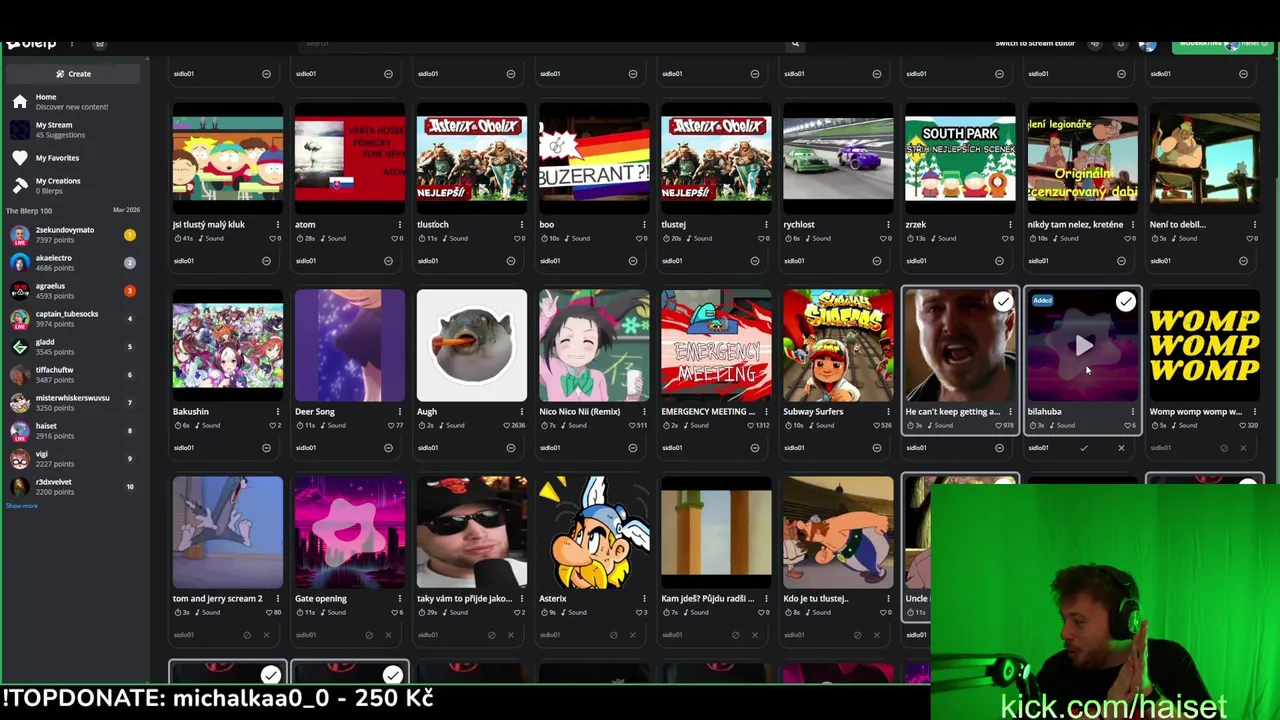This screenshot has height=720, width=1280.
Task: Click block icon under Womp womp card
Action: [x=1224, y=448]
